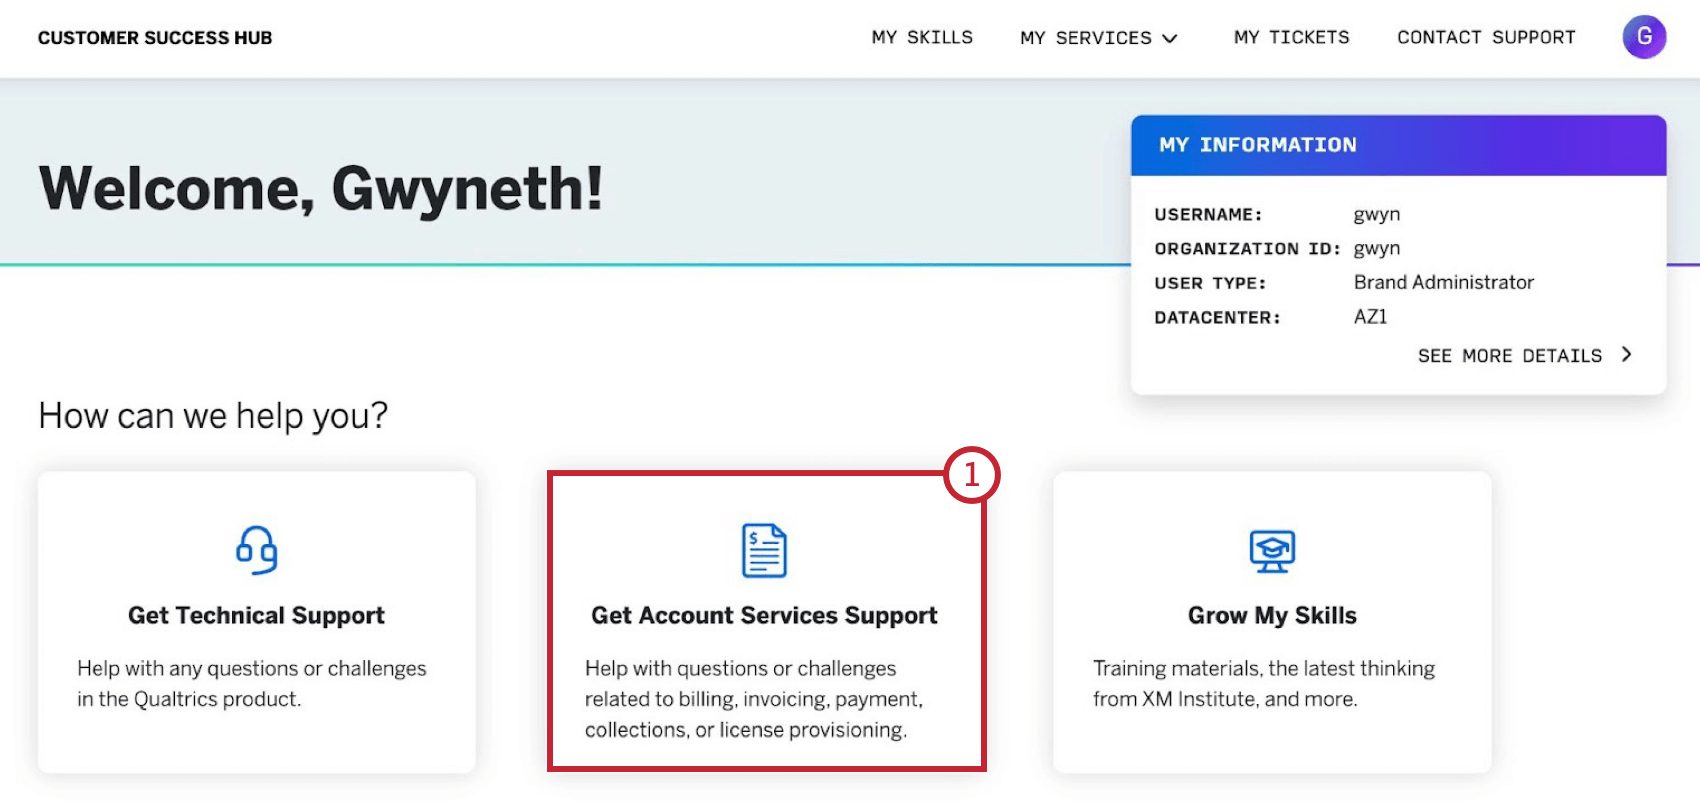Image resolution: width=1700 pixels, height=804 pixels.
Task: Collapse the My Services menu chevron
Action: (x=1170, y=38)
